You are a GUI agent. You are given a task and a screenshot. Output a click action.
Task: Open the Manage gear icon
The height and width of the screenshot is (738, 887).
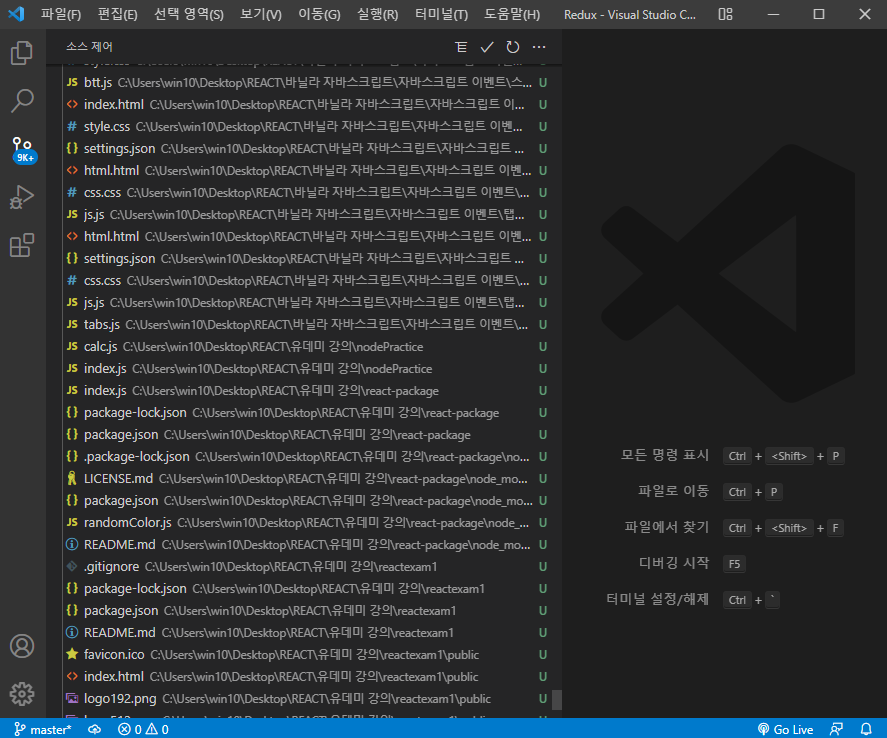(x=22, y=693)
